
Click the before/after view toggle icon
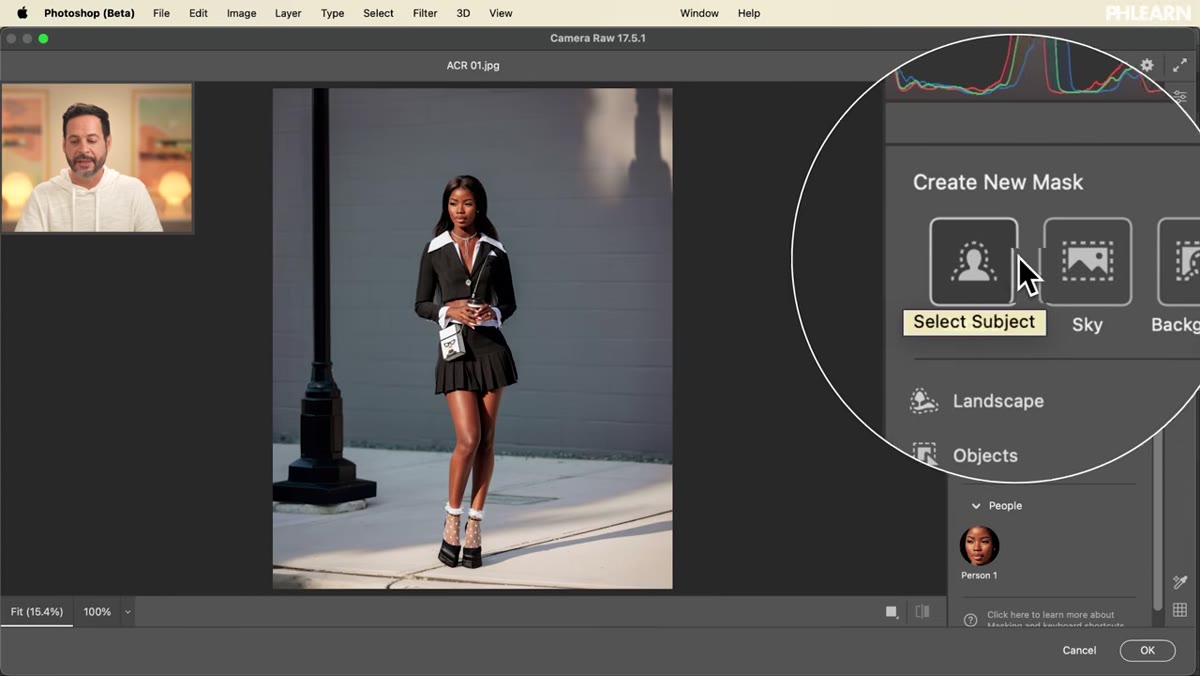922,612
